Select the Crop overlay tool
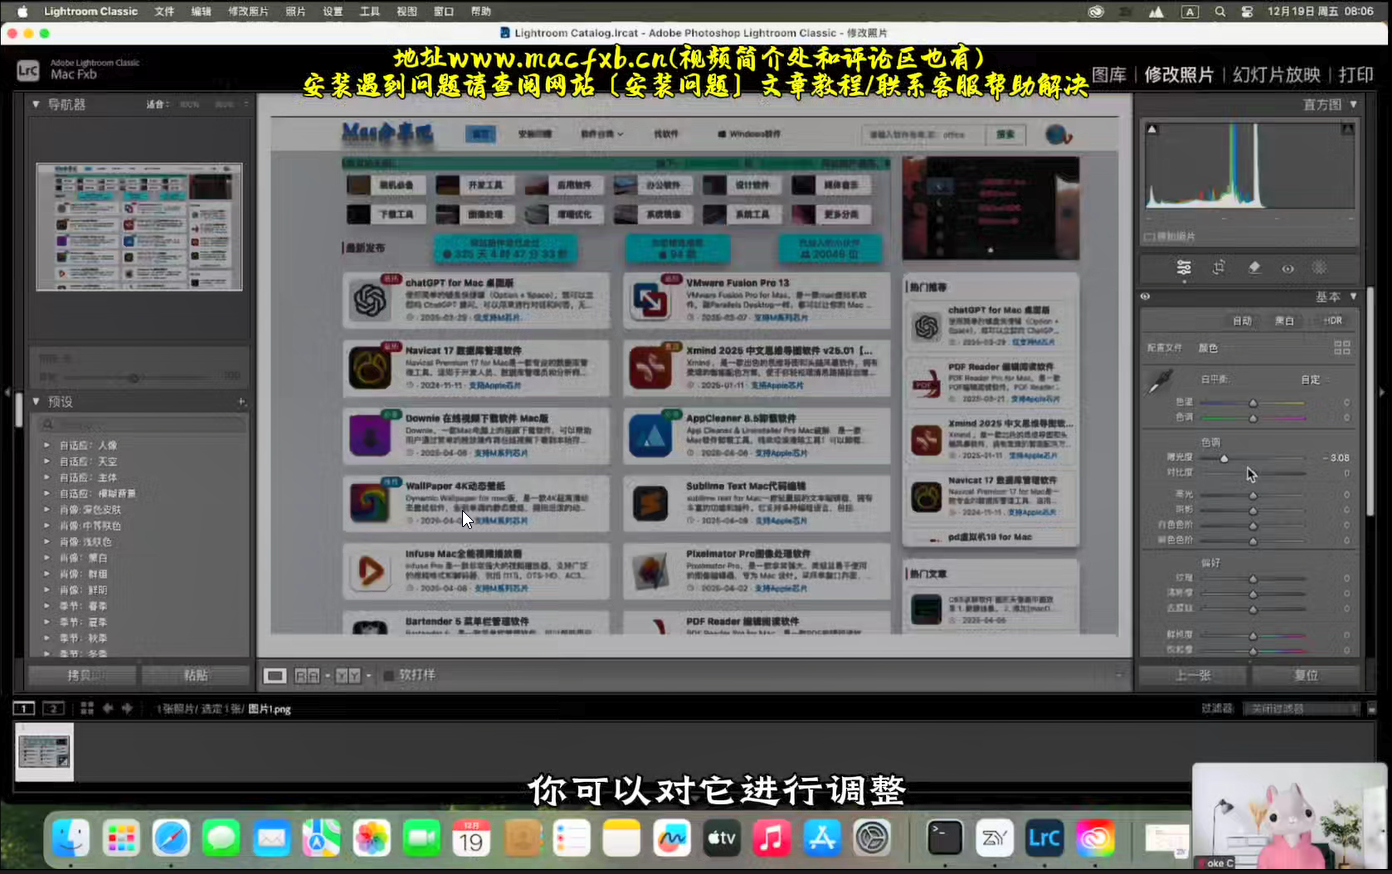The image size is (1392, 874). click(x=1219, y=268)
